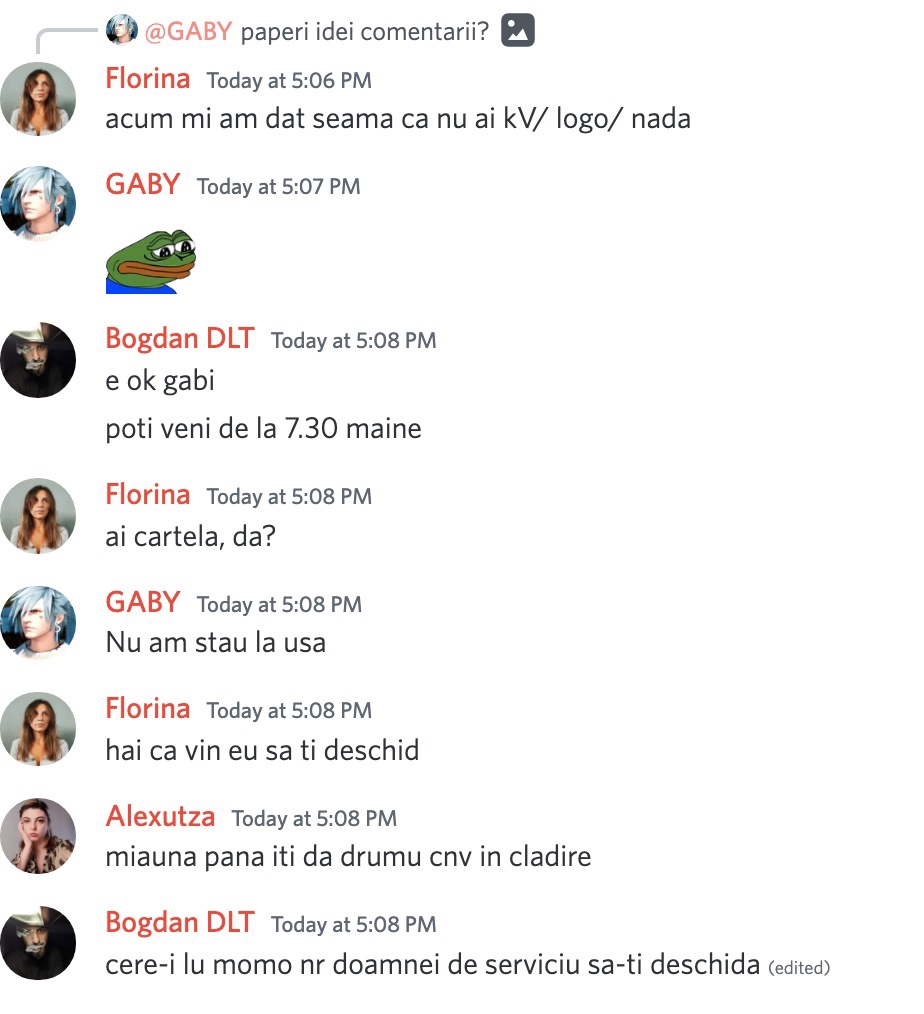Open the image attachment icon in reply preview
Viewport: 924px width, 1014px height.
tap(517, 30)
